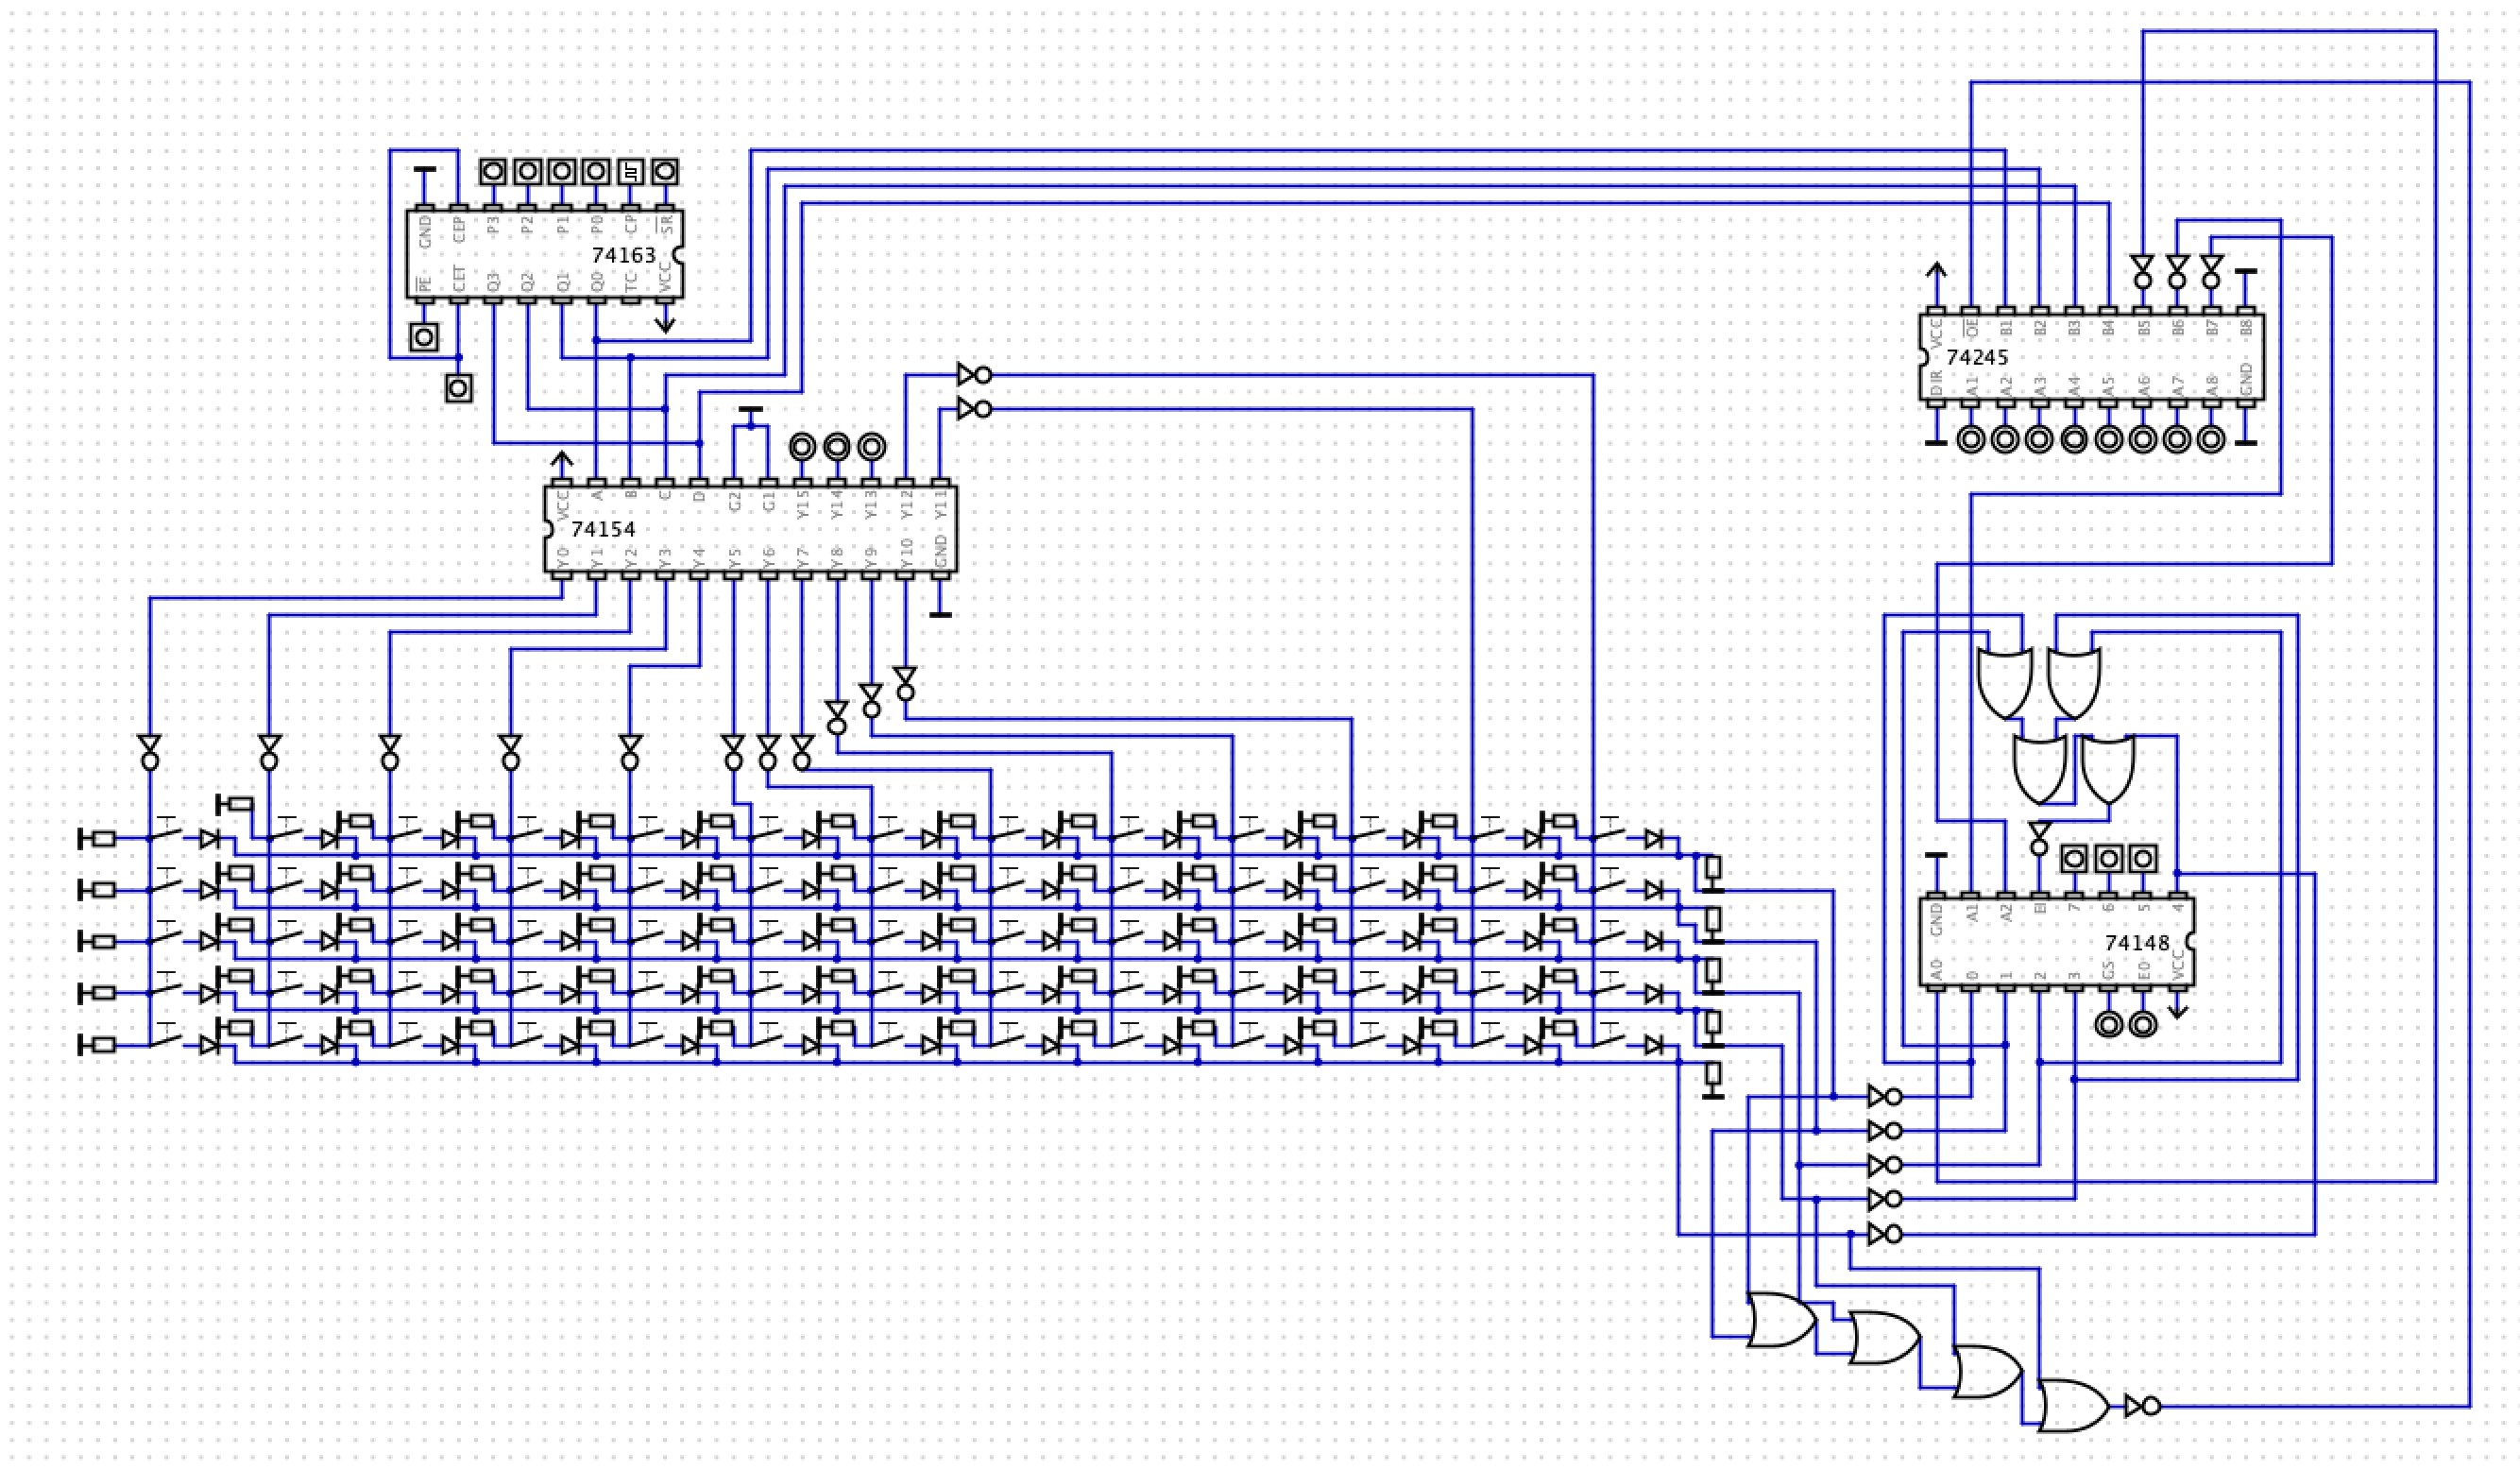2520x1470 pixels.
Task: Click the output probe on 74245 A1
Action: click(1970, 439)
